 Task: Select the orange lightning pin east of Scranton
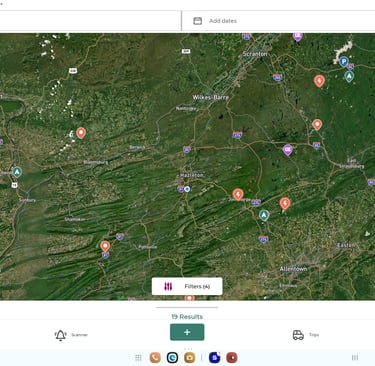coord(319,81)
